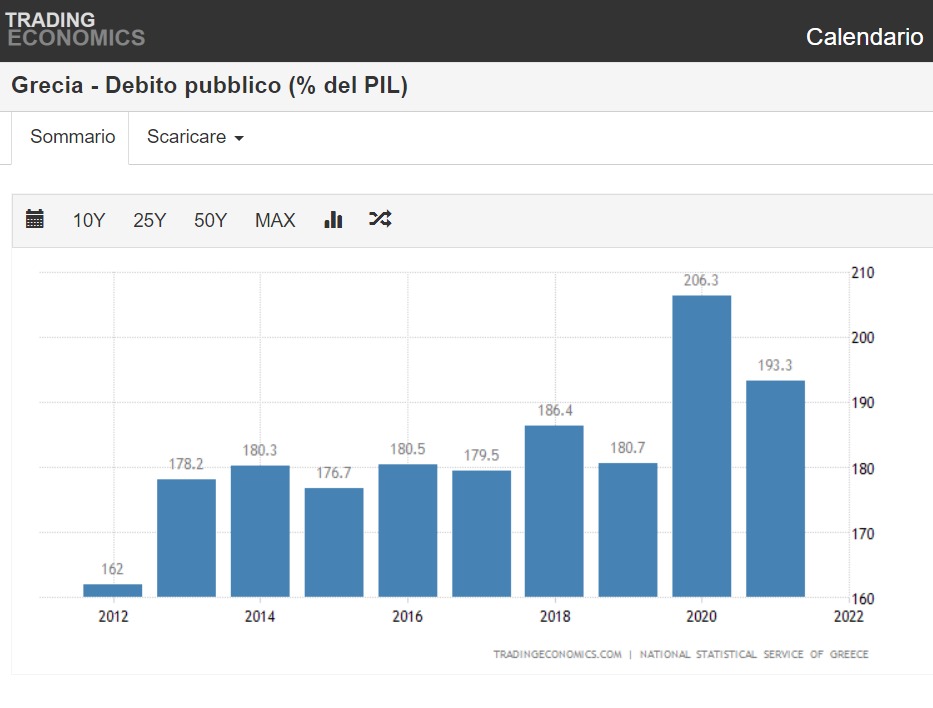Open the TRADINGECONOMICS.COM source link
The width and height of the screenshot is (933, 708).
[558, 654]
